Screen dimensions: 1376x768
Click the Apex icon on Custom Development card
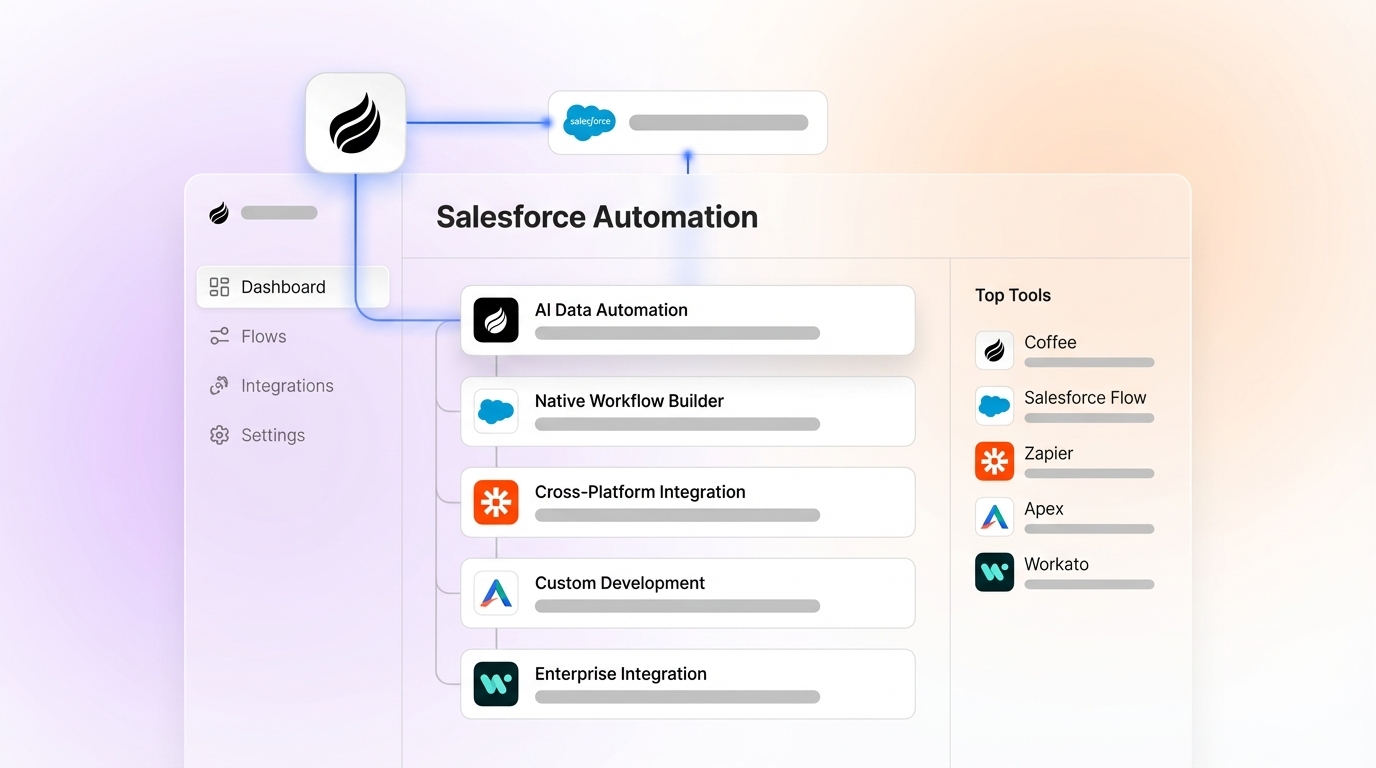(x=496, y=592)
